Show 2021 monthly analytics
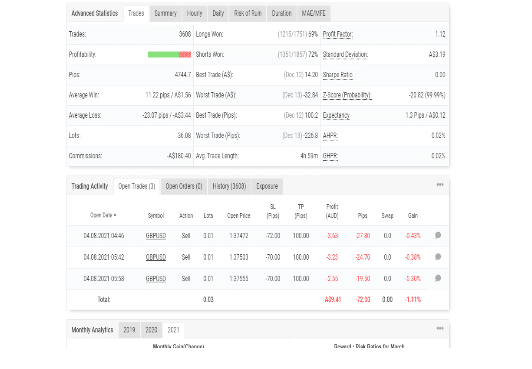Screen dimensions: 532x369 173,330
